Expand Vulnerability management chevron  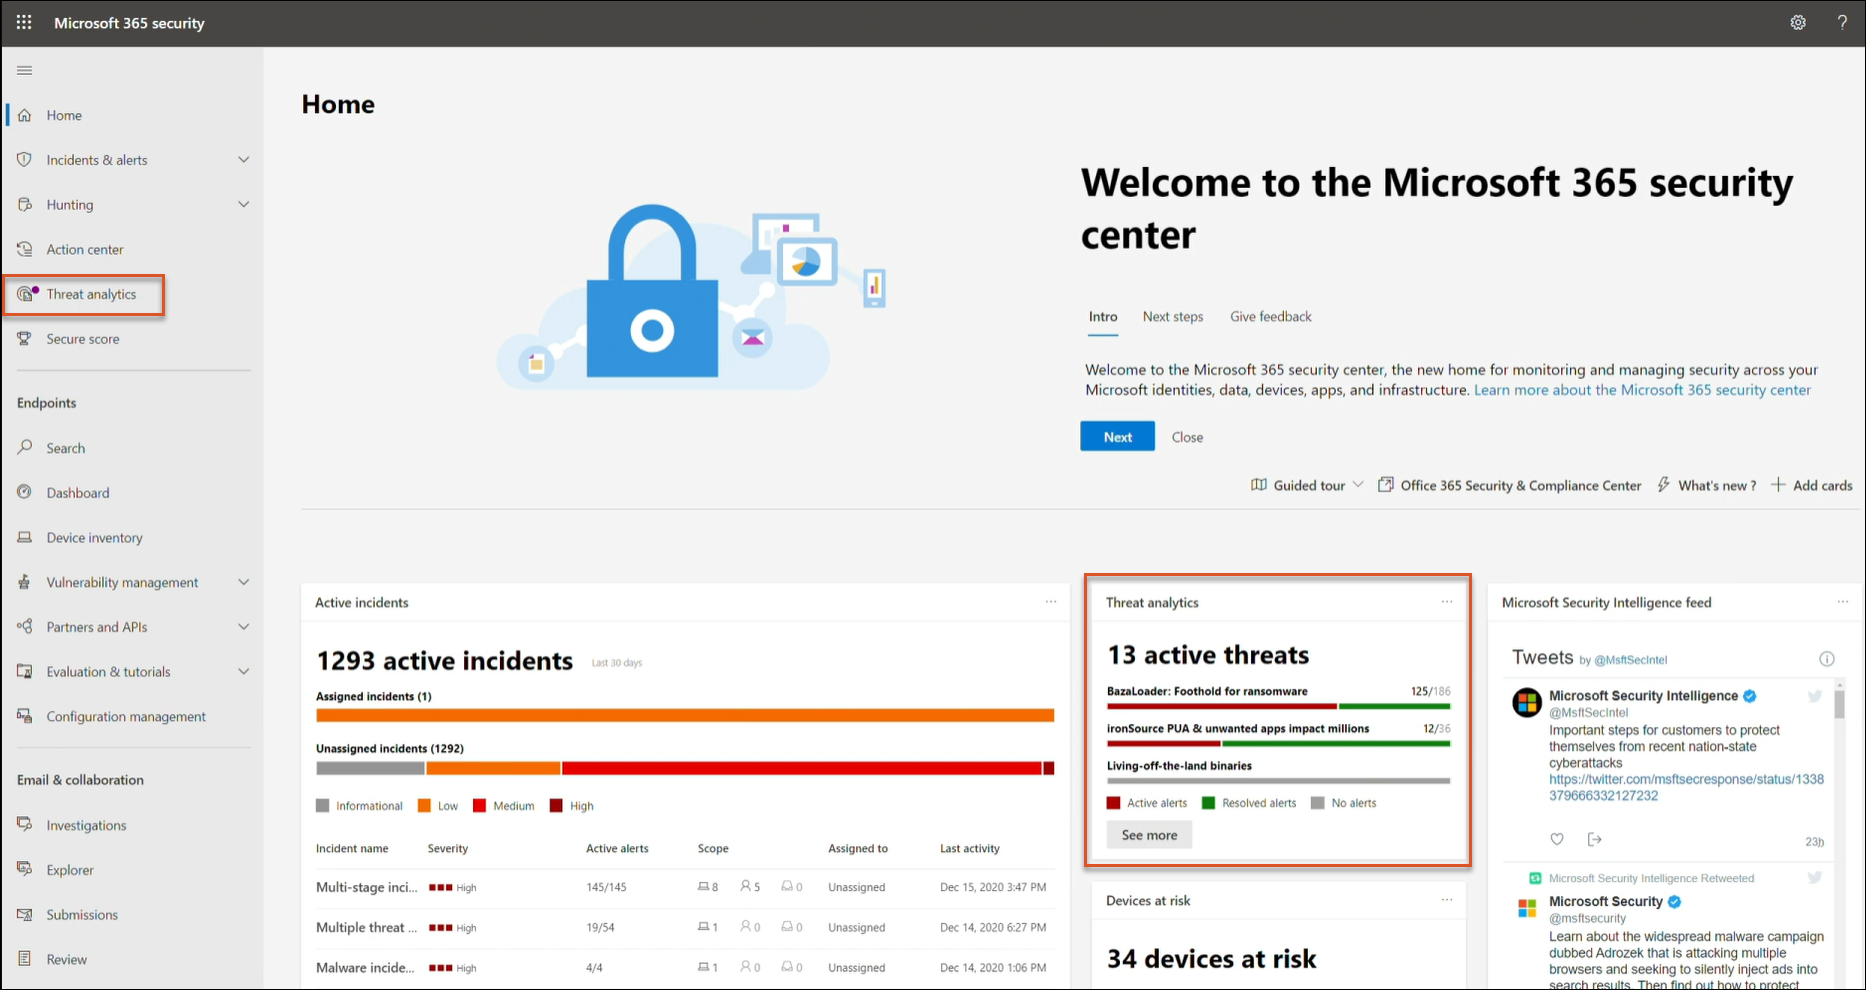click(x=244, y=582)
